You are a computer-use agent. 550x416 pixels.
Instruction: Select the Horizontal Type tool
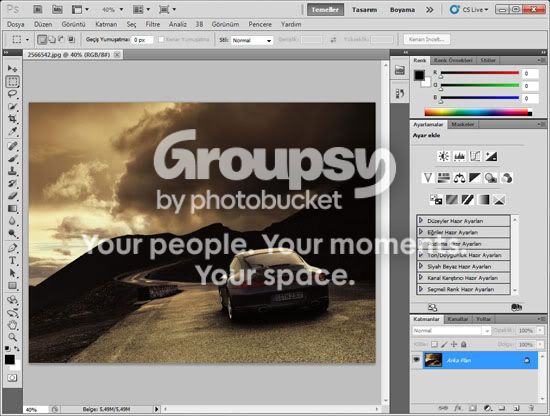[x=13, y=260]
